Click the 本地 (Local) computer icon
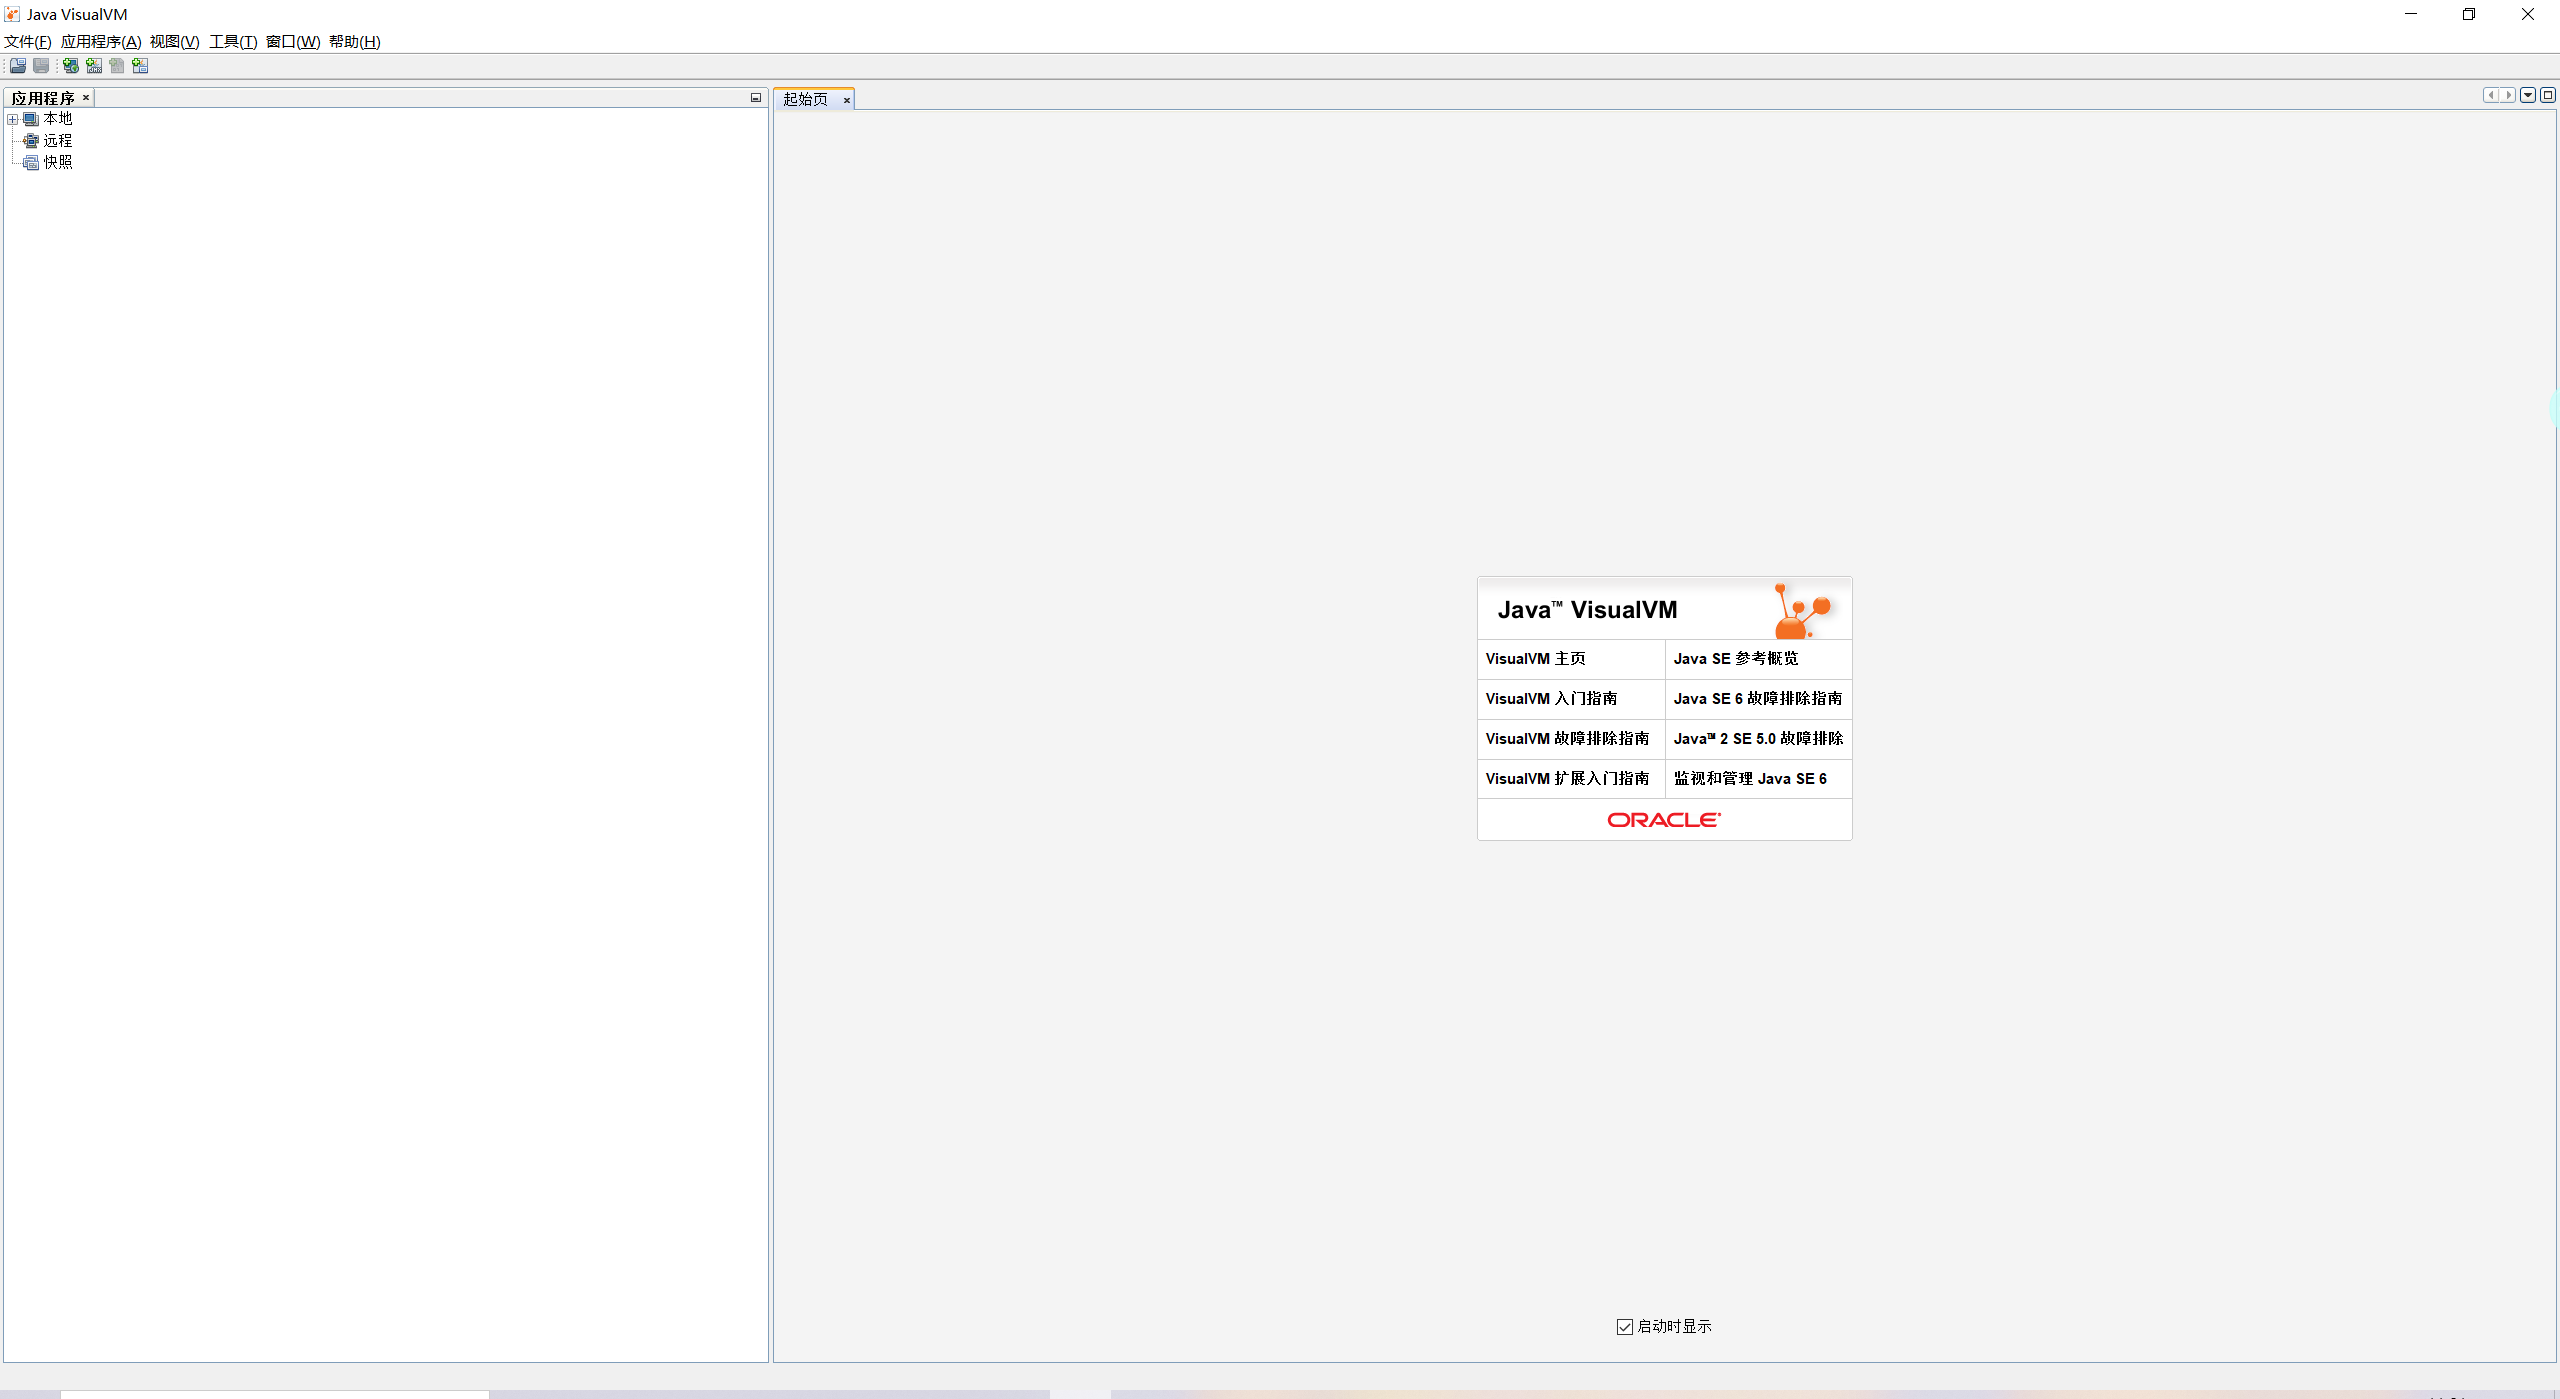Viewport: 2560px width, 1399px height. [31, 119]
